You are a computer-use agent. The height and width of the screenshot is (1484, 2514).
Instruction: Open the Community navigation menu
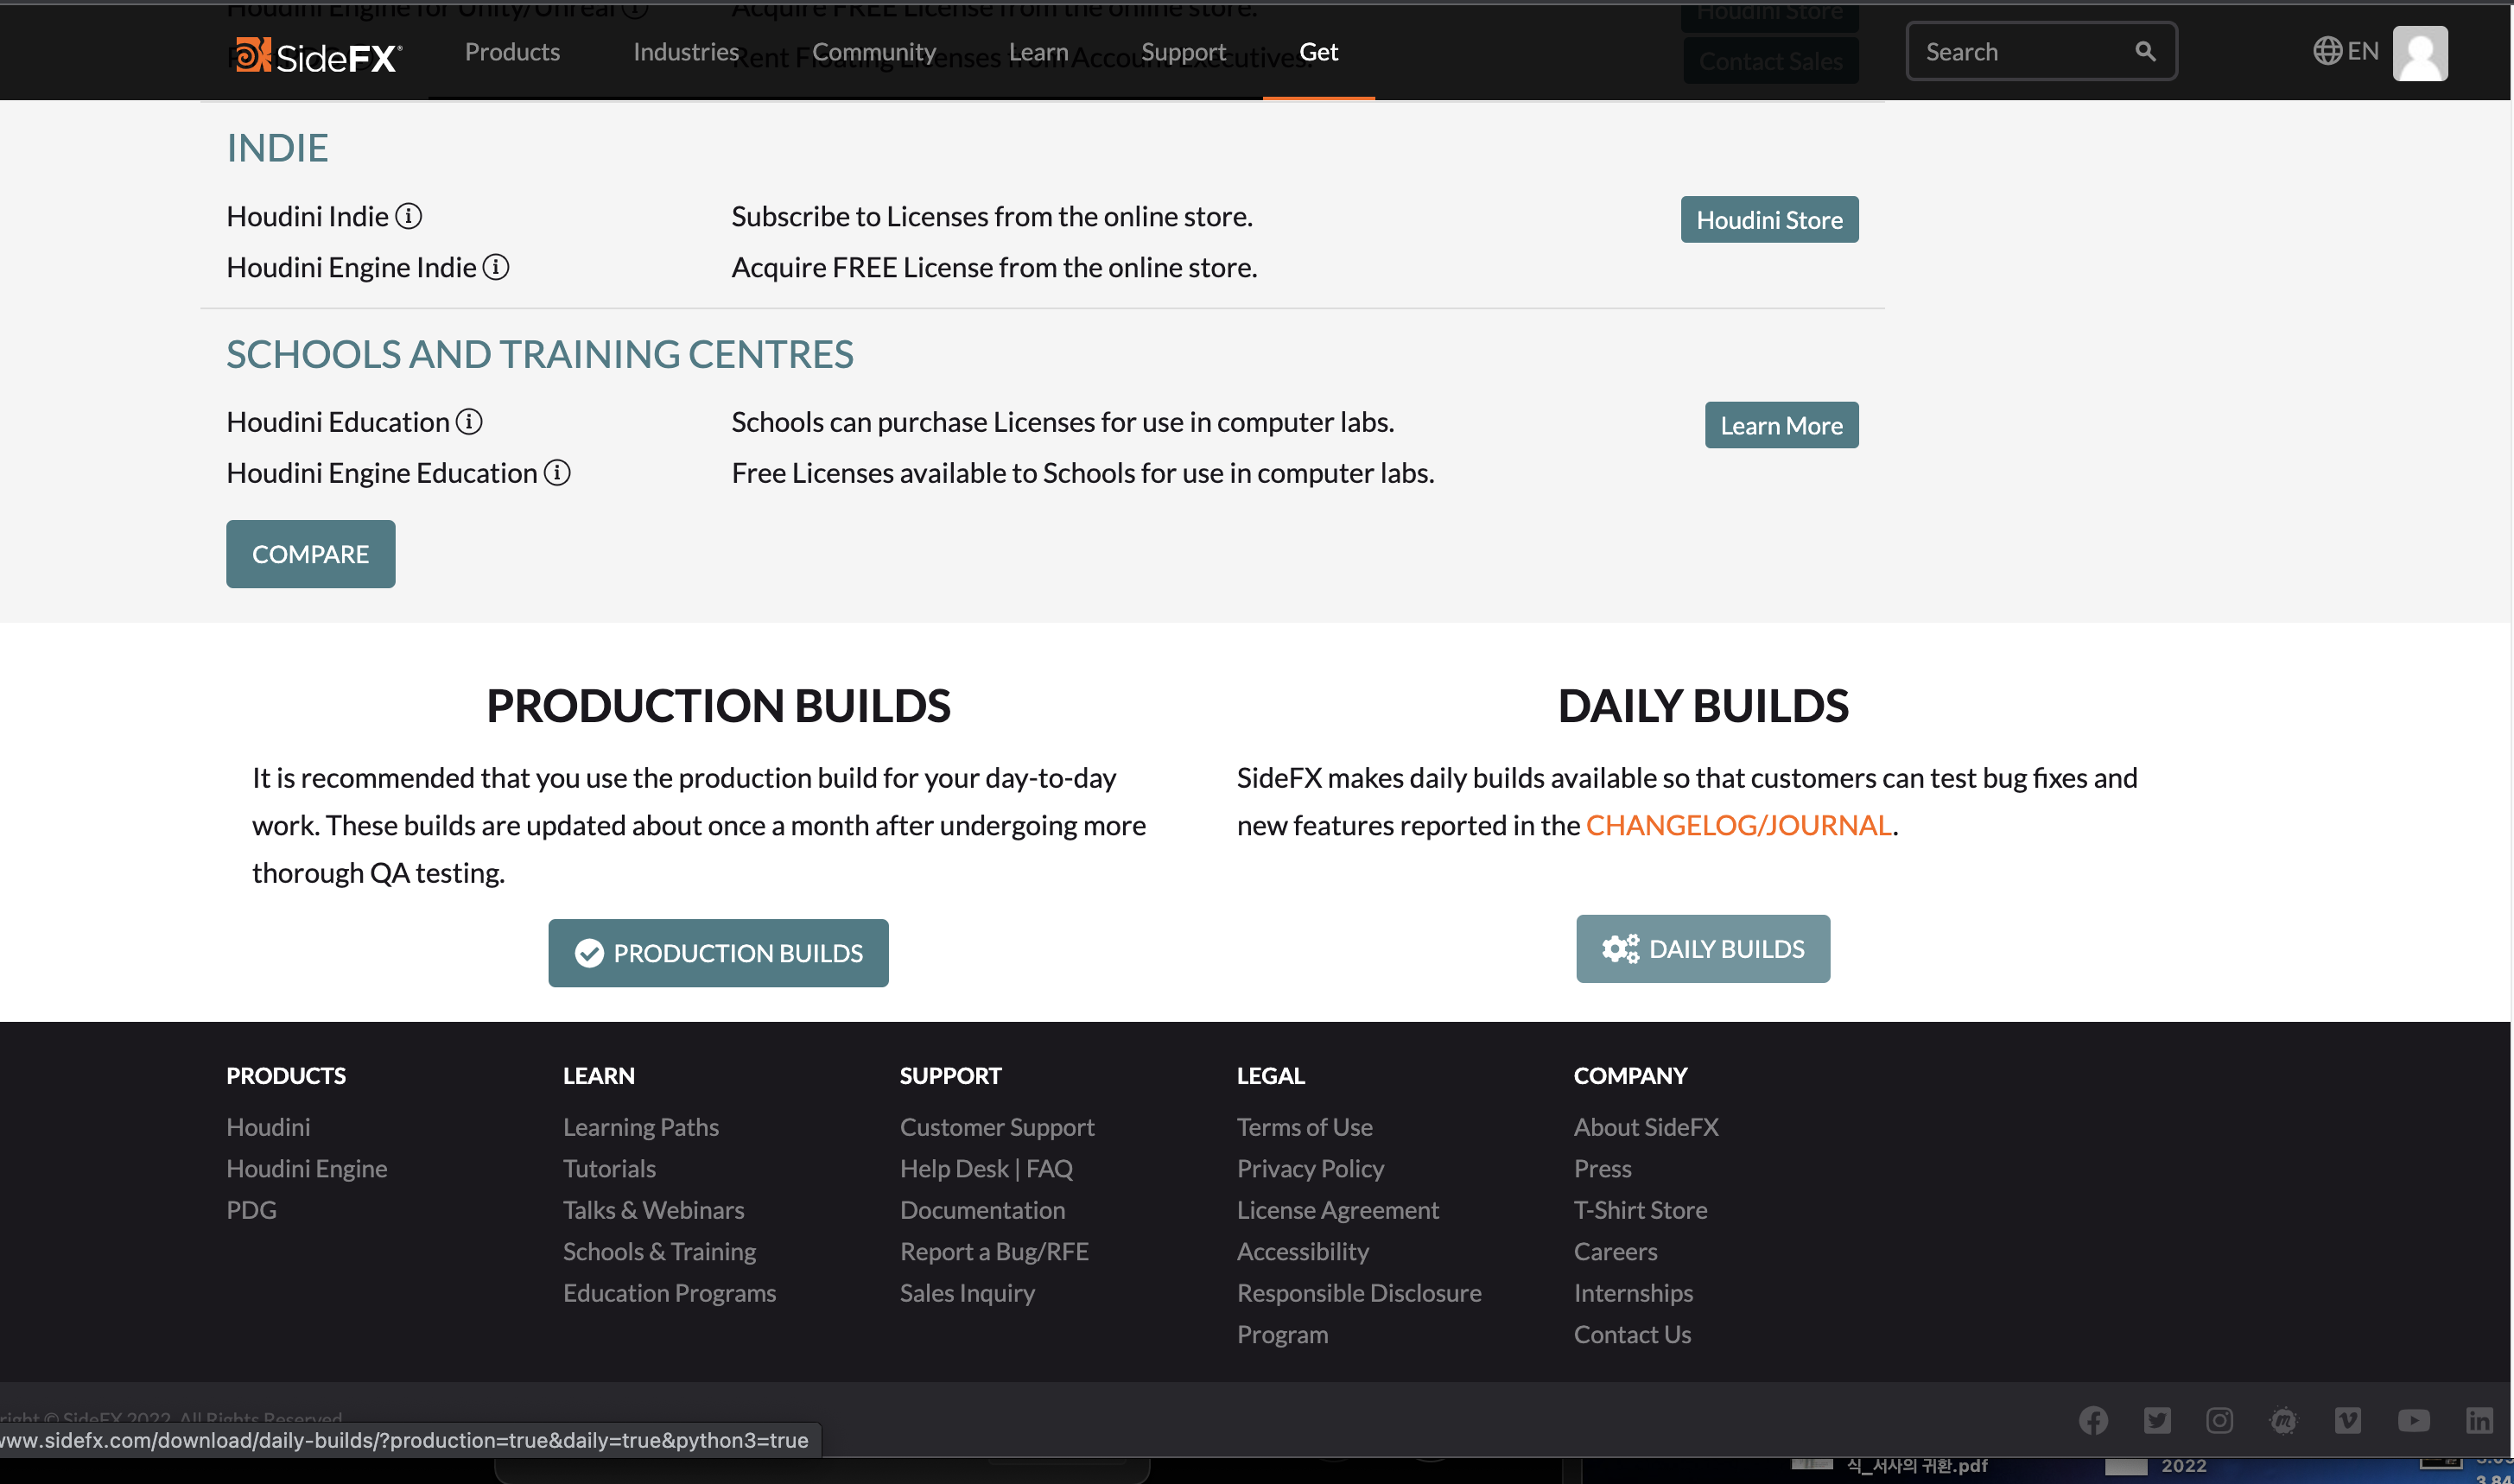click(x=873, y=52)
